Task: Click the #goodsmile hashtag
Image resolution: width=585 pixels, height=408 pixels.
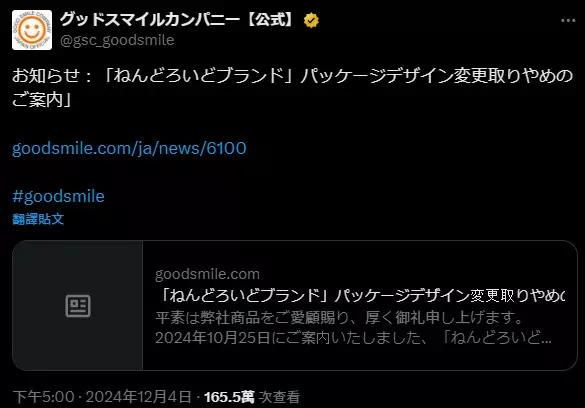Action: click(x=58, y=196)
